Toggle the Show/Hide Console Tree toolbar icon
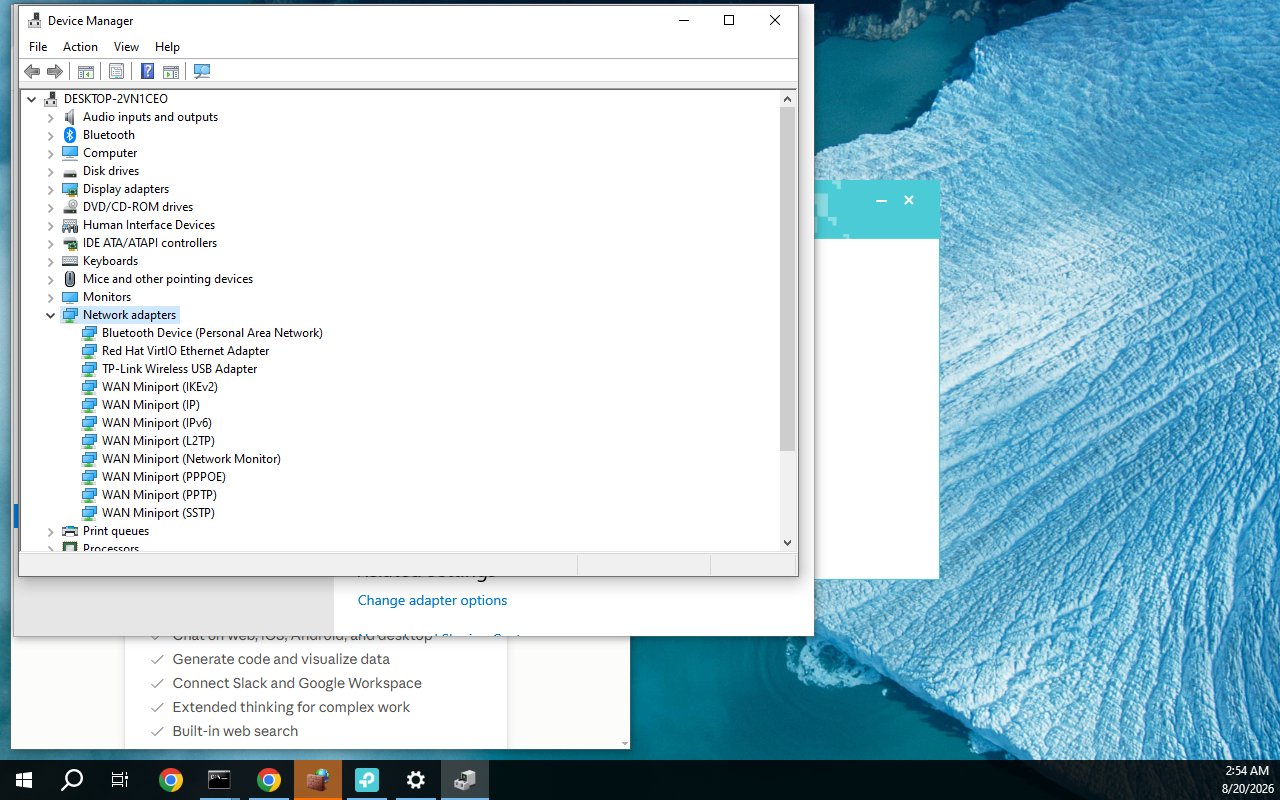The image size is (1280, 800). coord(86,71)
